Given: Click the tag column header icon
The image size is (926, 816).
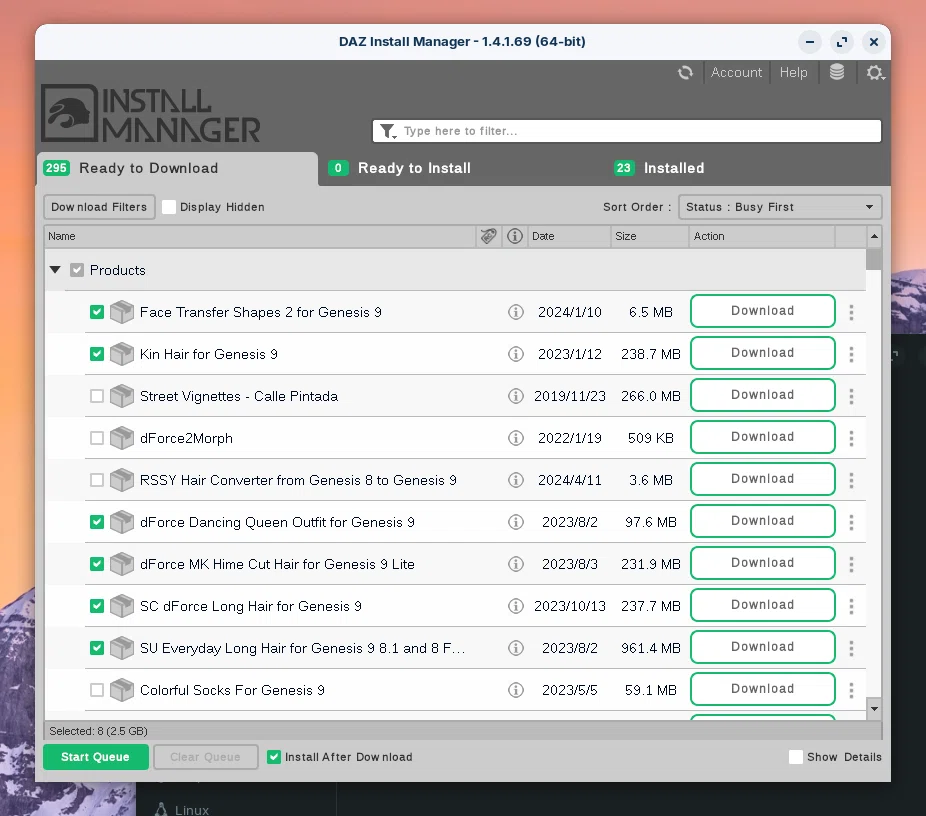Looking at the screenshot, I should click(x=488, y=236).
